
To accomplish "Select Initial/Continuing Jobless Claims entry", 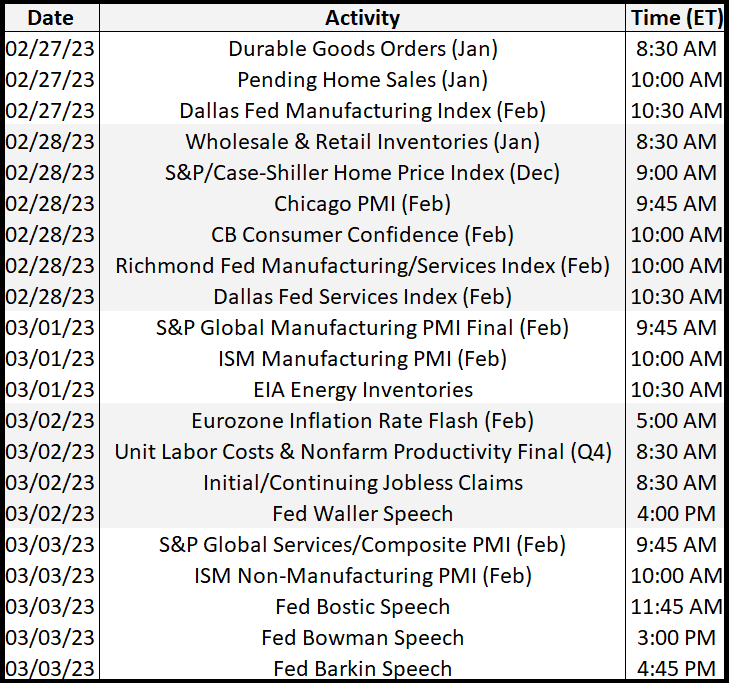I will click(363, 483).
